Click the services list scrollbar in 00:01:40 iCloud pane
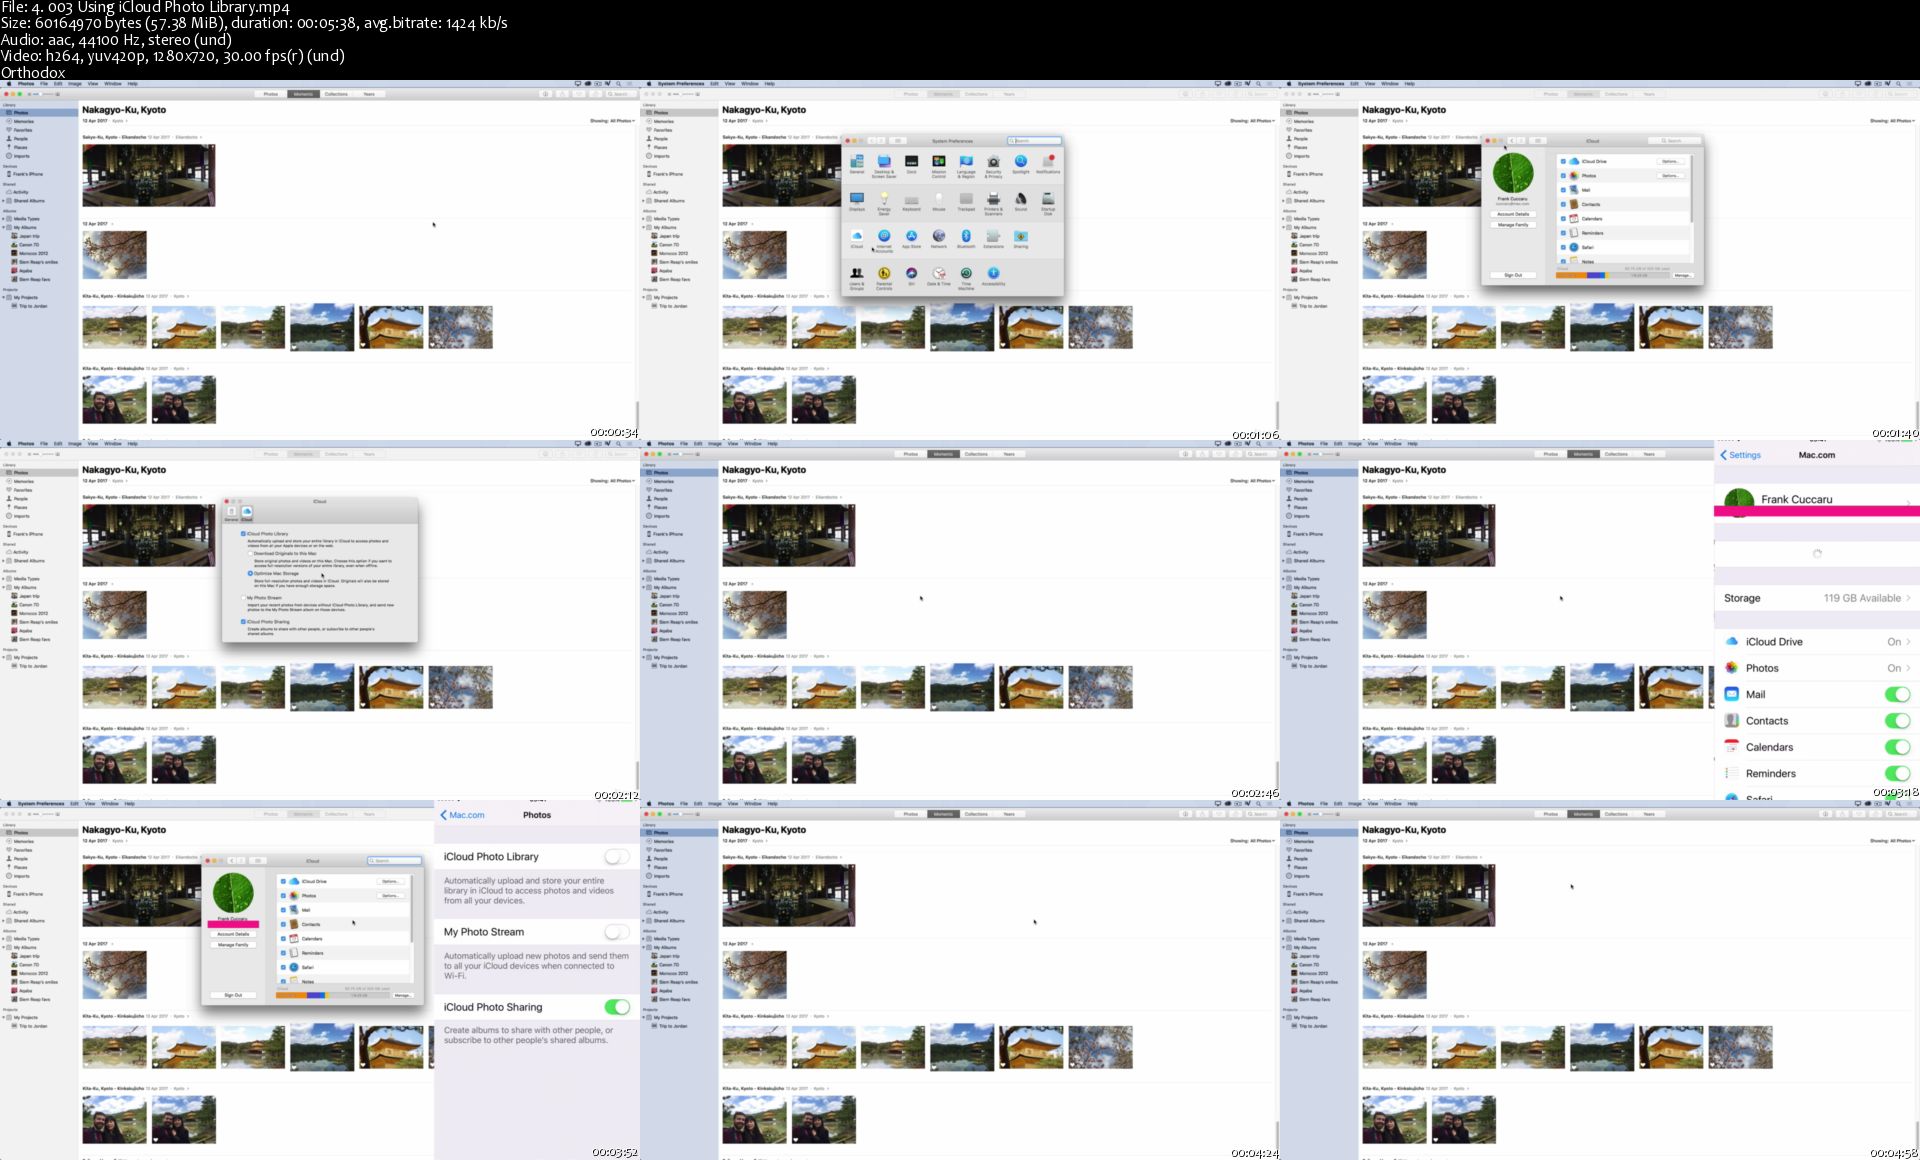The width and height of the screenshot is (1920, 1160). pyautogui.click(x=1692, y=190)
